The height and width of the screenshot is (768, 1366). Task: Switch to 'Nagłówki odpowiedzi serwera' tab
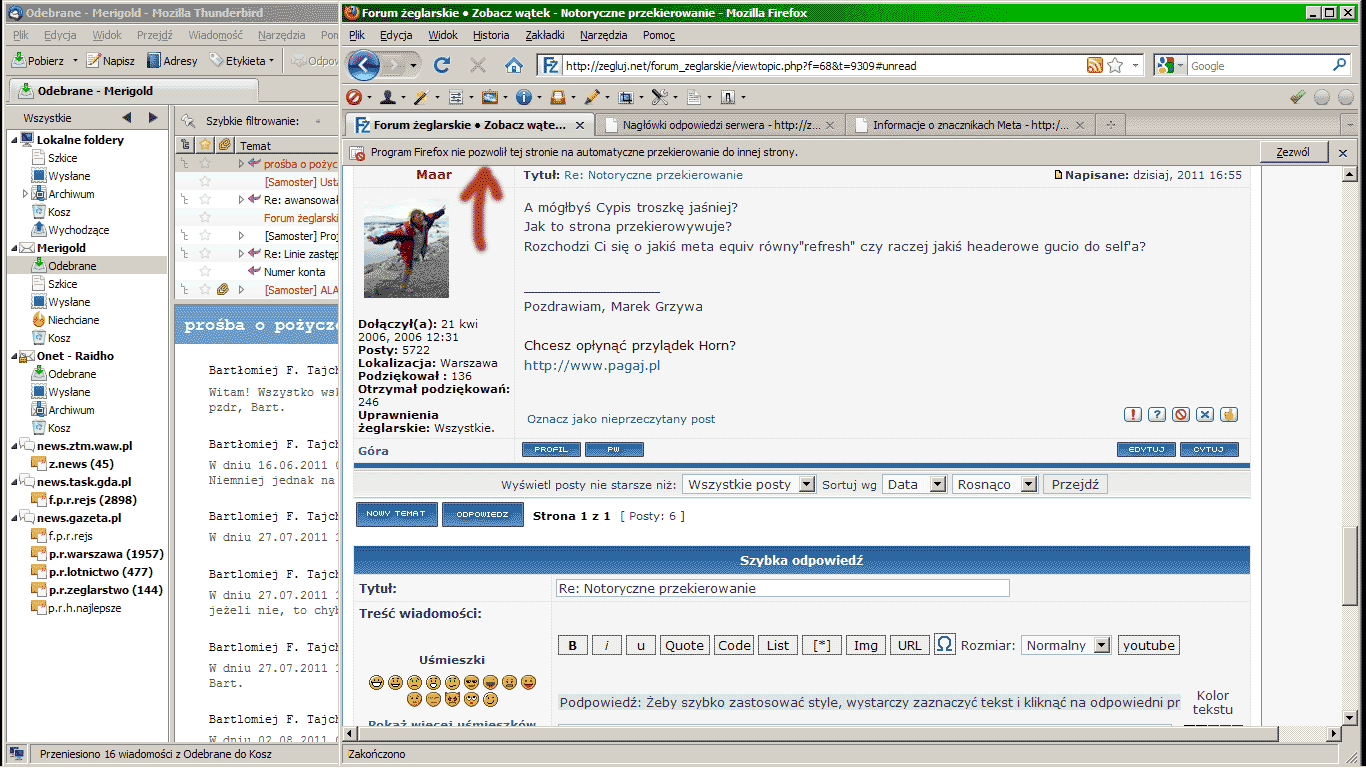pyautogui.click(x=721, y=125)
